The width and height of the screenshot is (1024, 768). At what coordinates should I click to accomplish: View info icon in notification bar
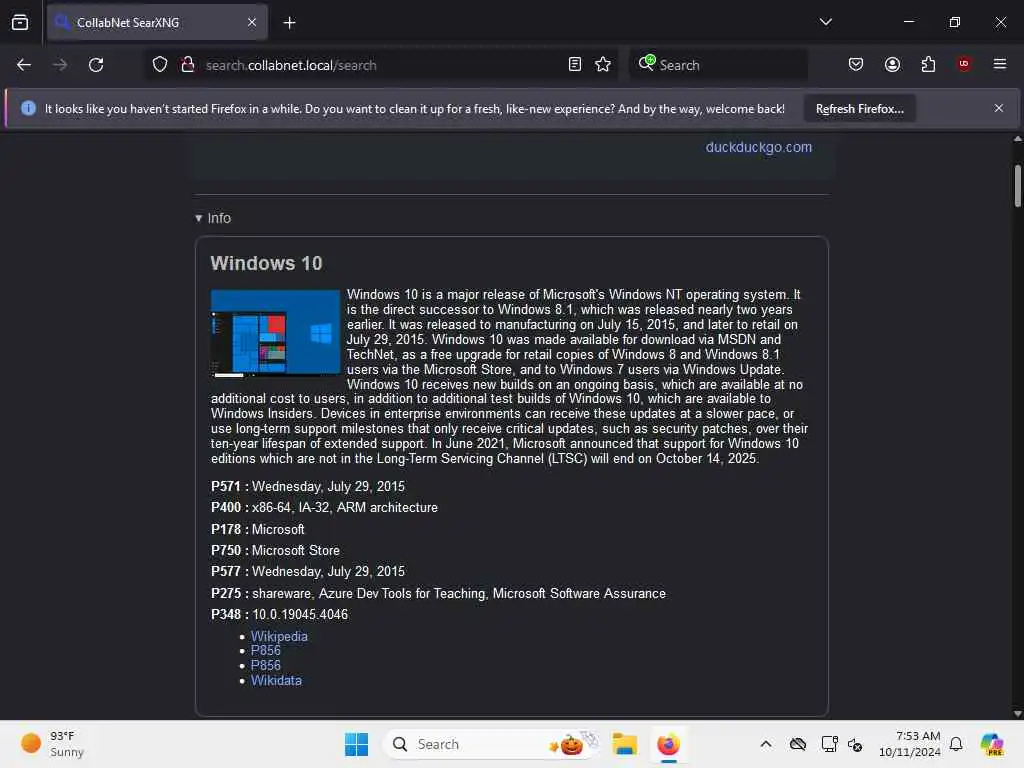pyautogui.click(x=28, y=108)
